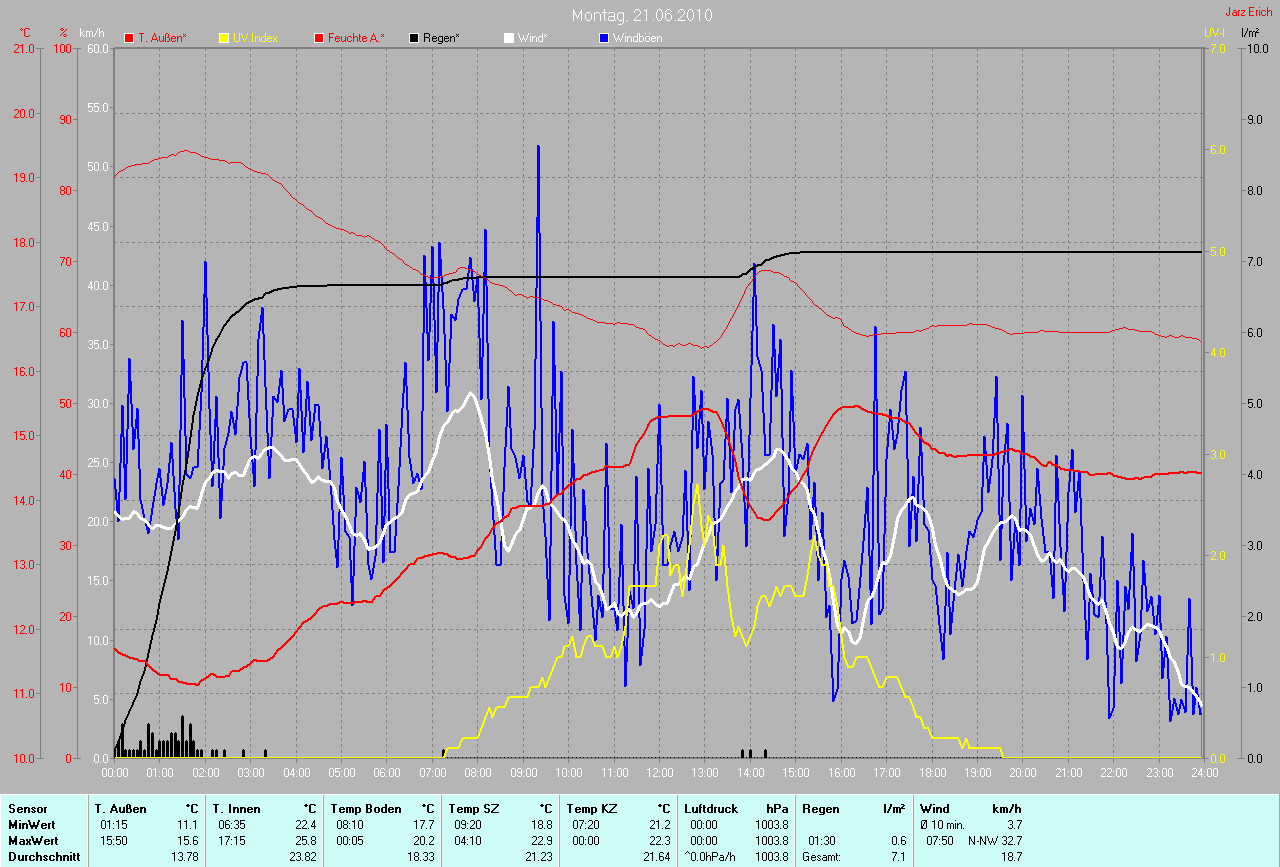Select the 'Windböen' legend label
Screen dimensions: 1280x867
click(638, 38)
